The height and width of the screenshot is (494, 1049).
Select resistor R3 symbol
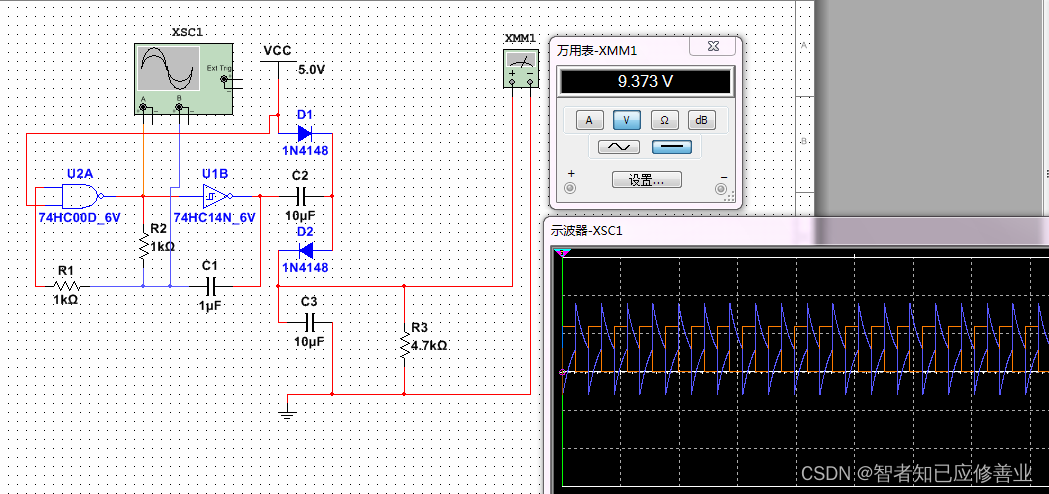[404, 347]
